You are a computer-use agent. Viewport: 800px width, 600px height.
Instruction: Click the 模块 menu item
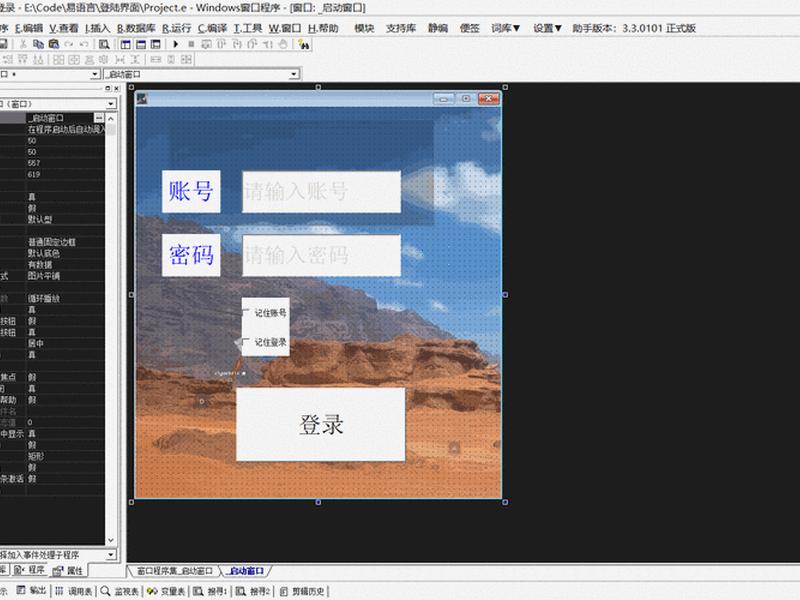click(x=364, y=28)
